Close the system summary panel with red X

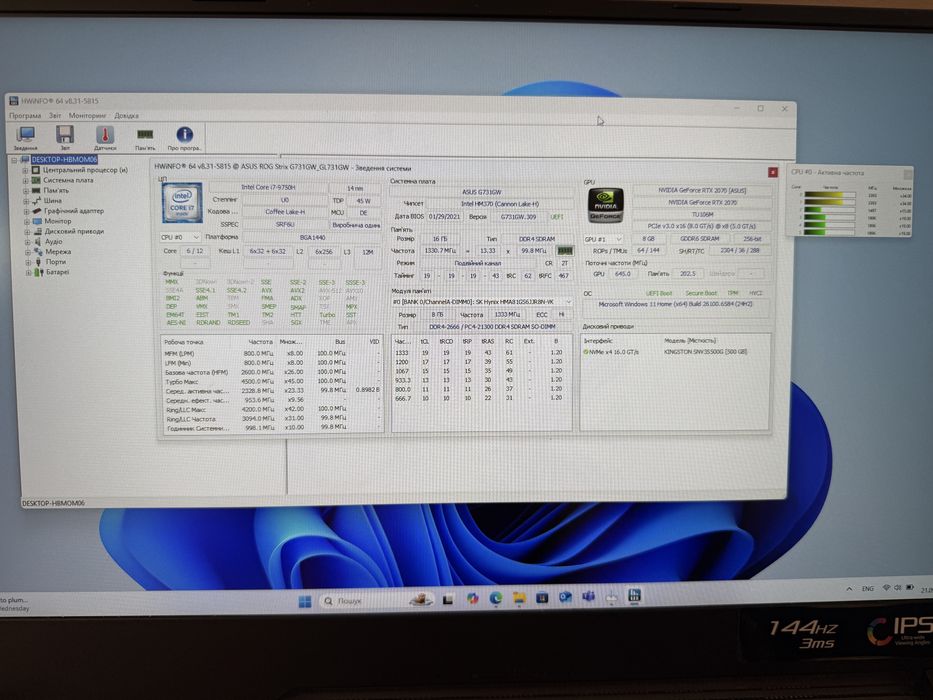click(x=772, y=172)
